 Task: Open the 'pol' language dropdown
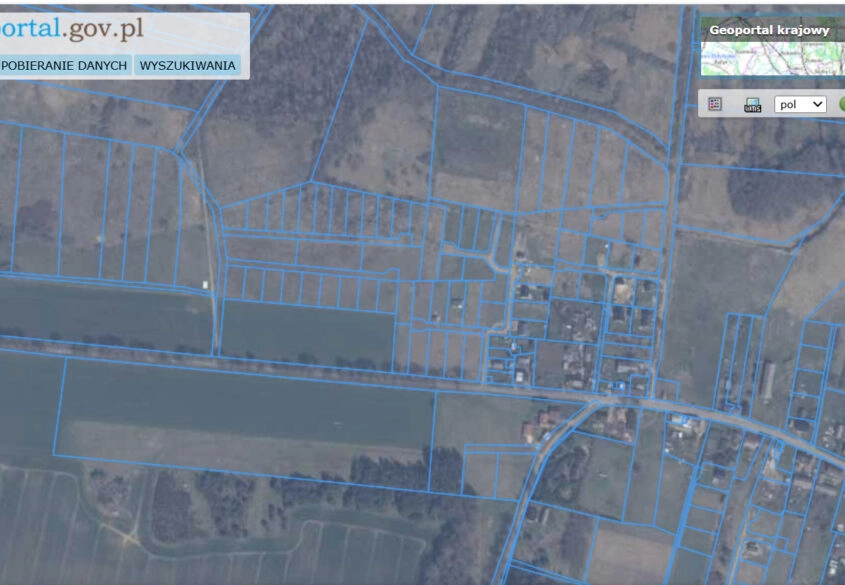click(x=800, y=104)
